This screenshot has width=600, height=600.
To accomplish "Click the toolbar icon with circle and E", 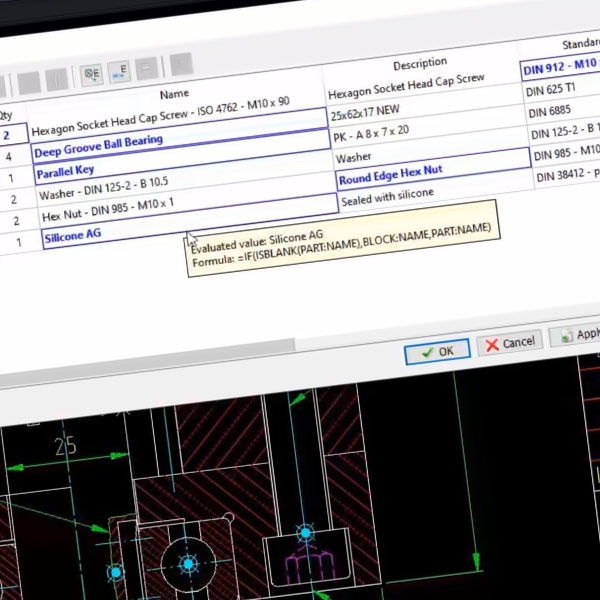I will [x=92, y=73].
